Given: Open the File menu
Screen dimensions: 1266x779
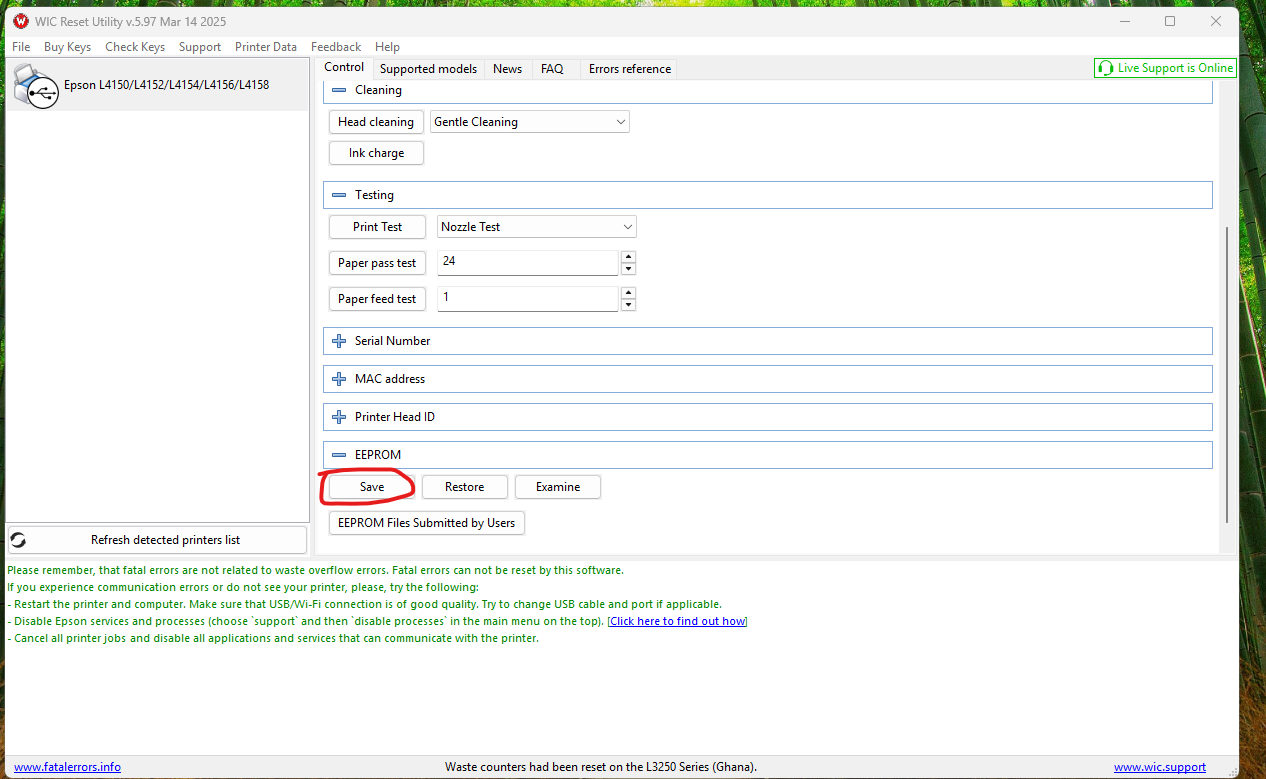Looking at the screenshot, I should pos(21,47).
